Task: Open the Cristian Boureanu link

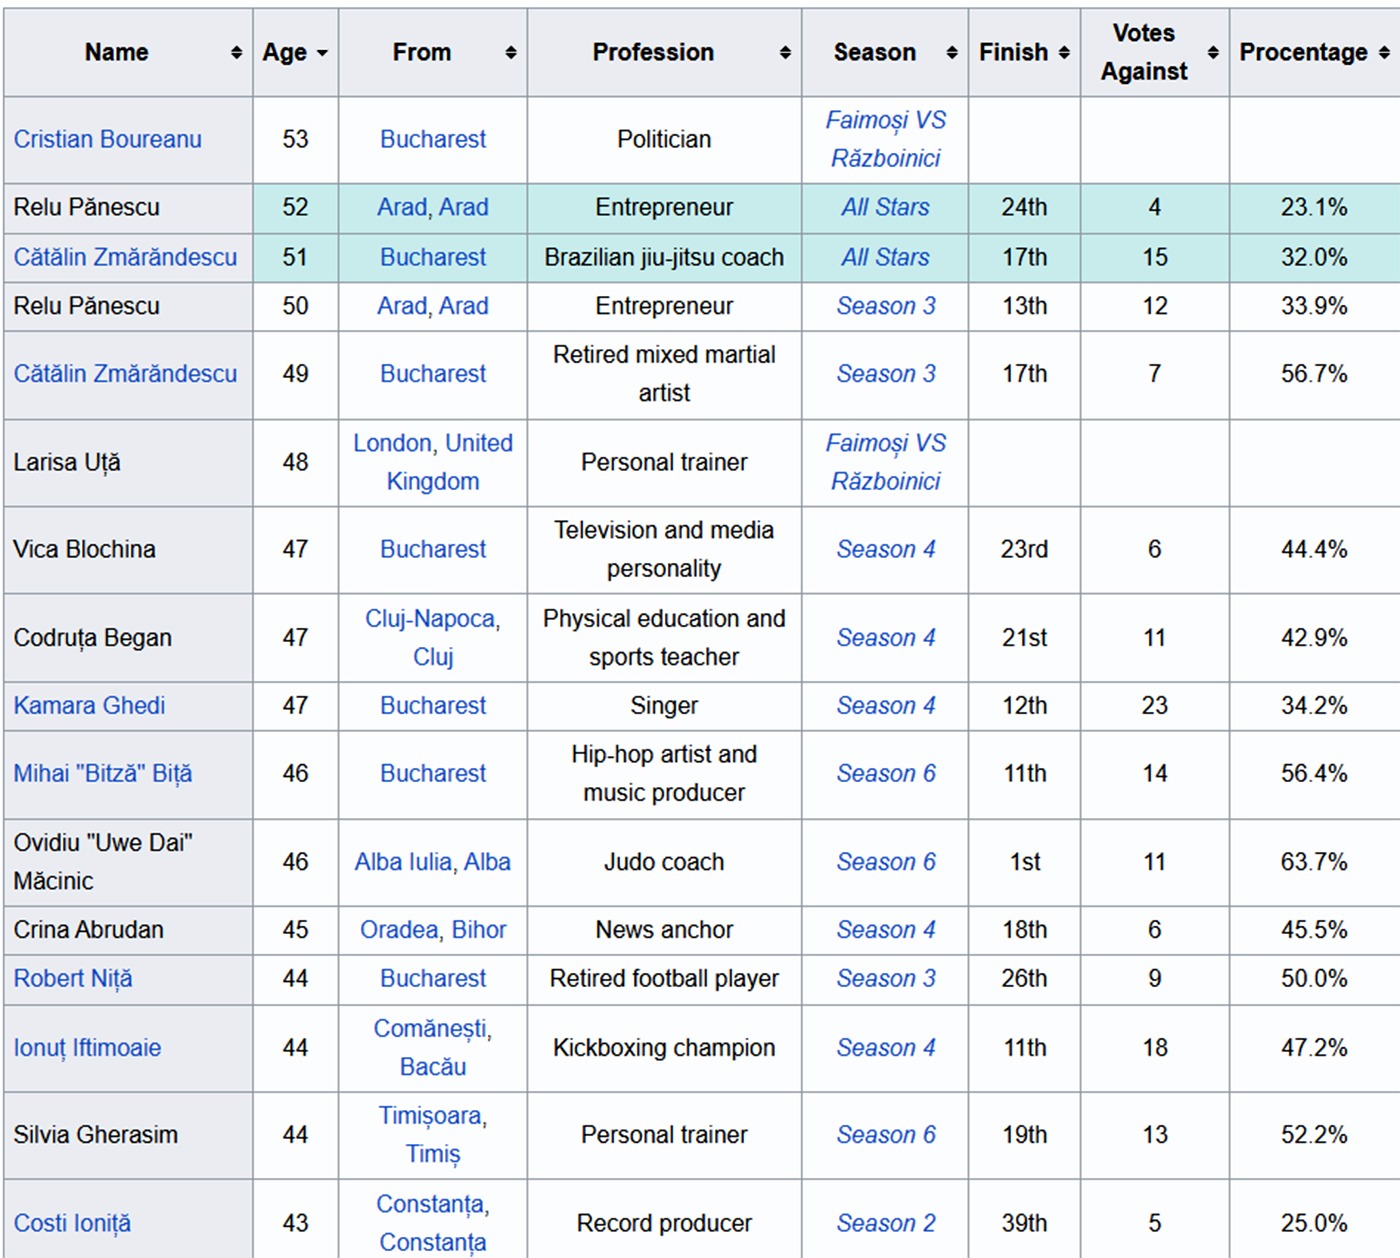Action: (x=107, y=139)
